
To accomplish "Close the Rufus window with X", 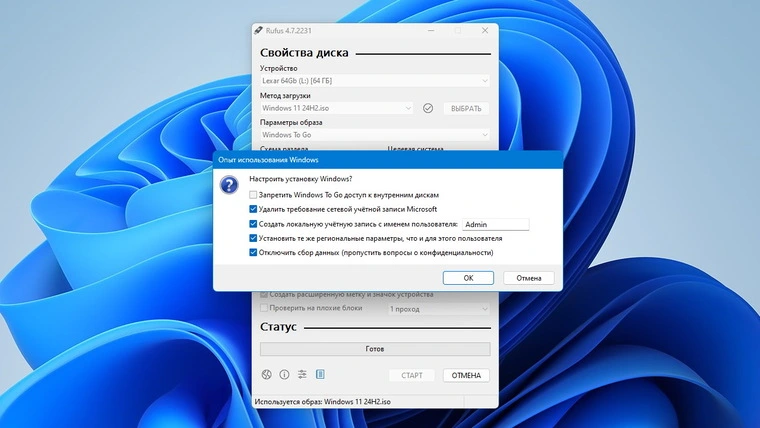I will tap(484, 31).
